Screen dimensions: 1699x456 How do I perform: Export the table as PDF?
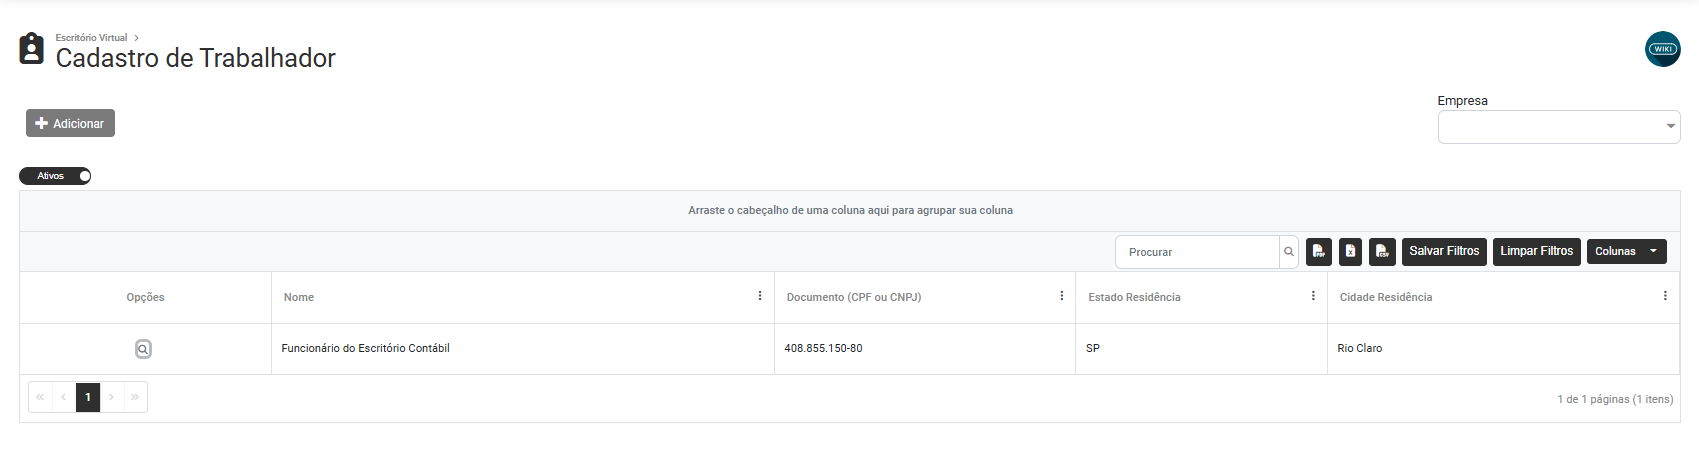[x=1318, y=252]
